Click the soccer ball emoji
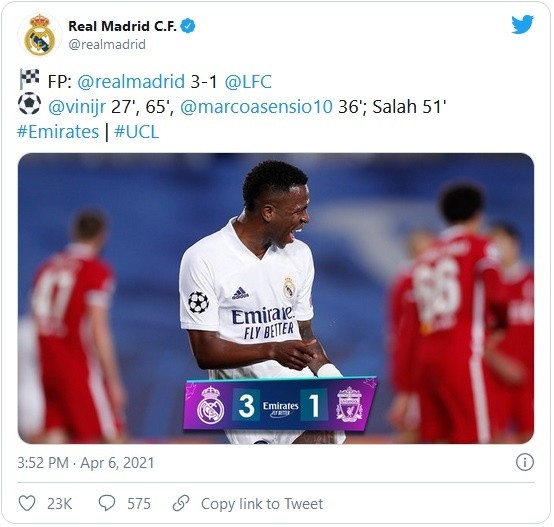Image resolution: width=554 pixels, height=527 pixels. click(29, 103)
